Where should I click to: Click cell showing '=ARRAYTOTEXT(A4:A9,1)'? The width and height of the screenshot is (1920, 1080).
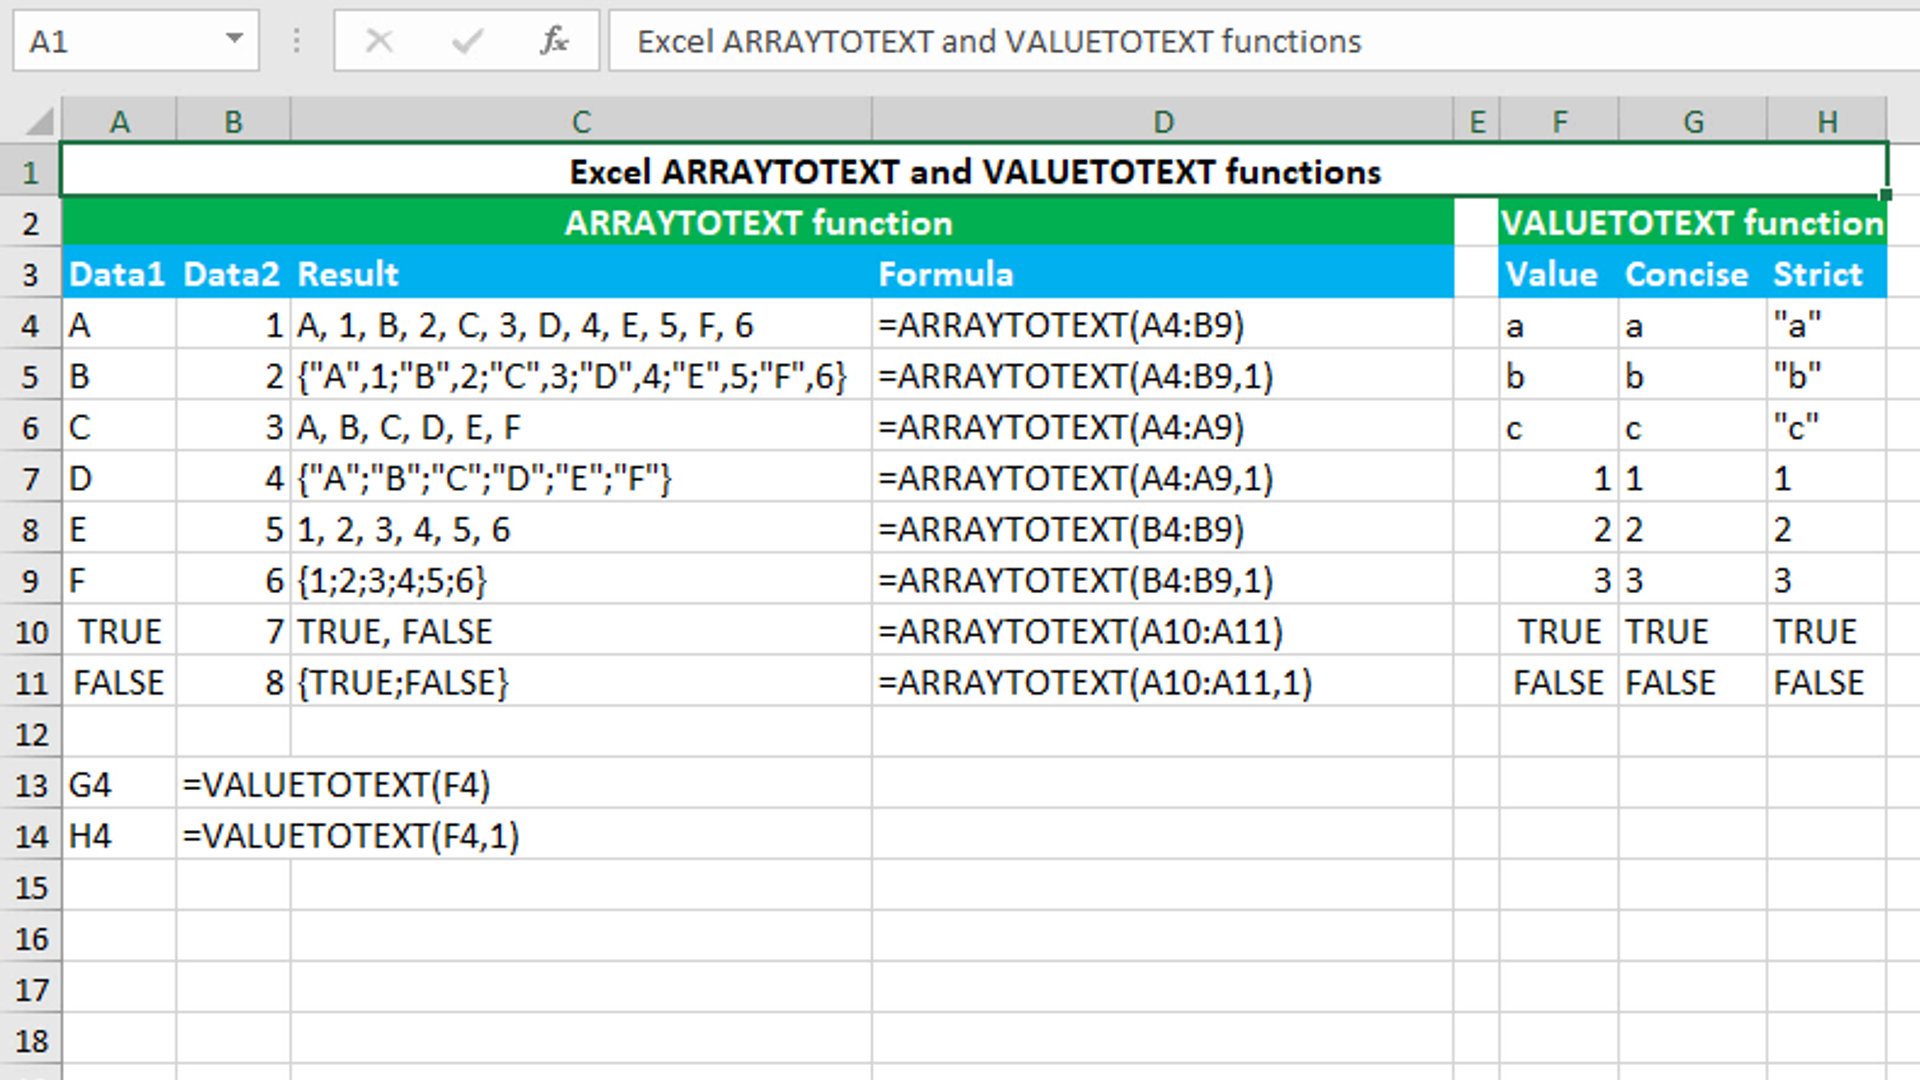coord(1163,478)
